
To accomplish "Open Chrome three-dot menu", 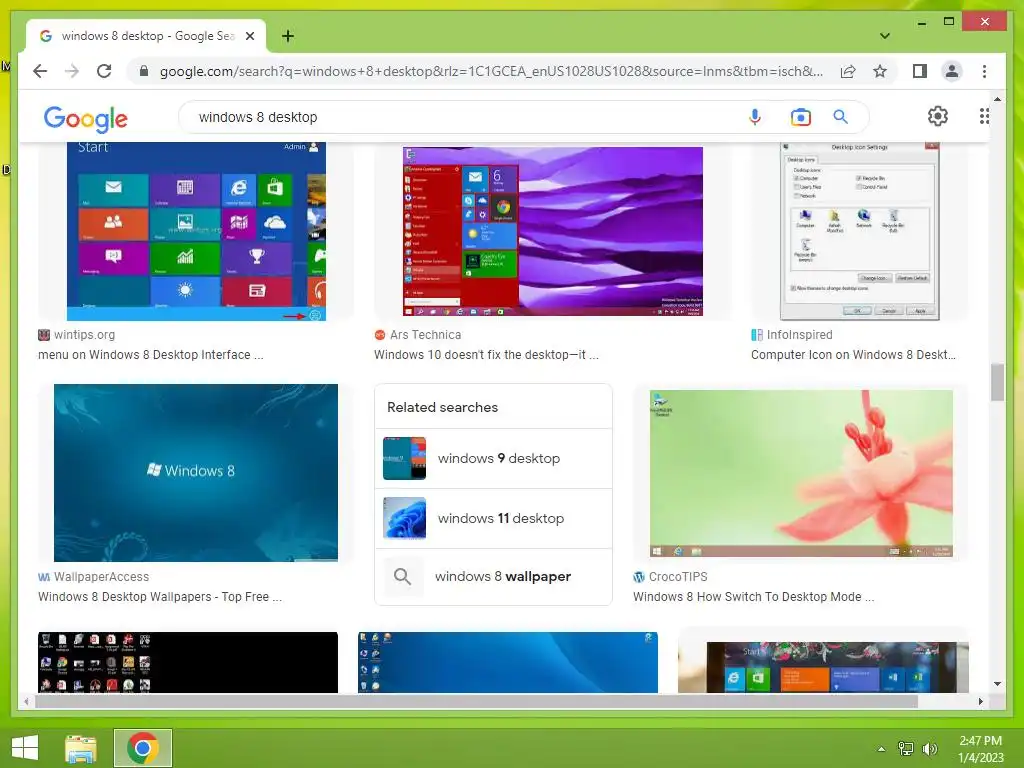I will point(984,71).
